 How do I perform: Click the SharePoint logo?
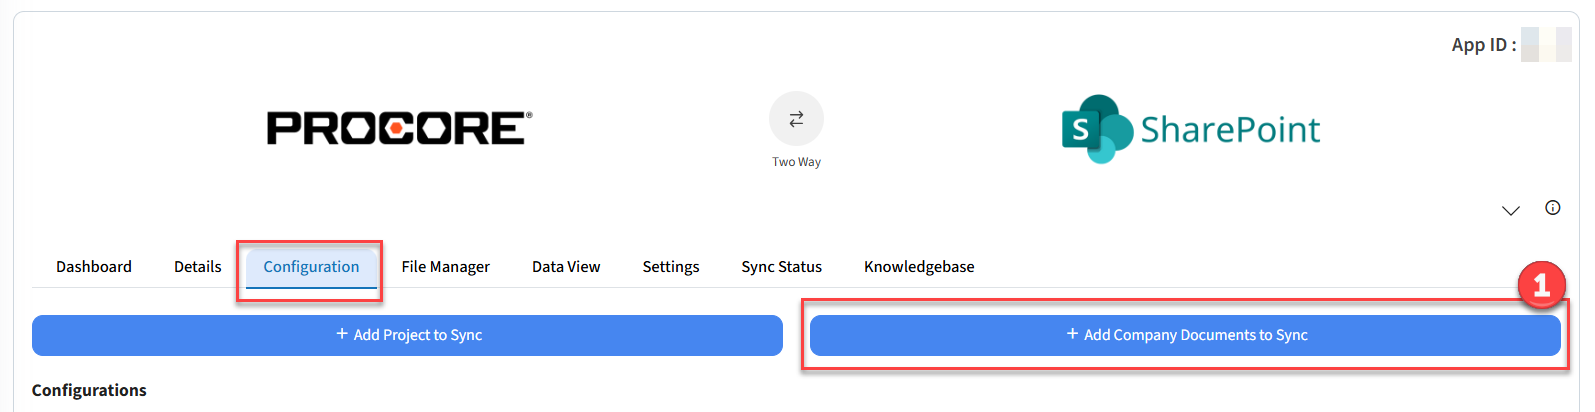point(1190,129)
